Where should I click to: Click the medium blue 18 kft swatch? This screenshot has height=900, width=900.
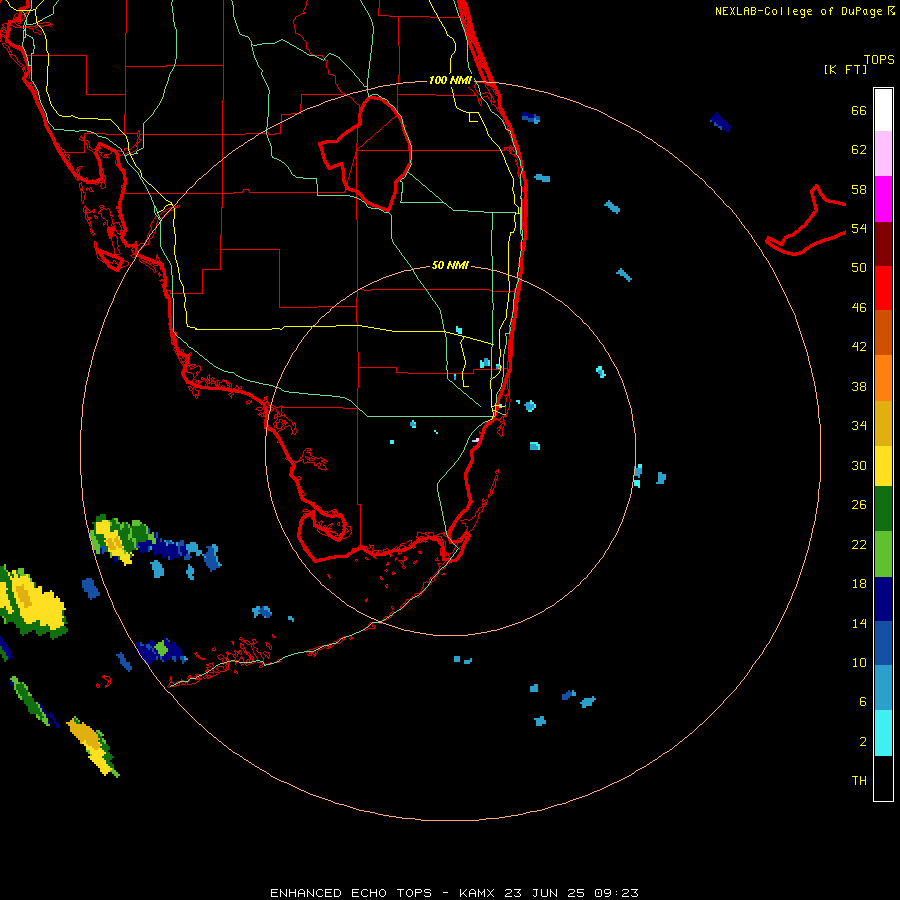(883, 643)
